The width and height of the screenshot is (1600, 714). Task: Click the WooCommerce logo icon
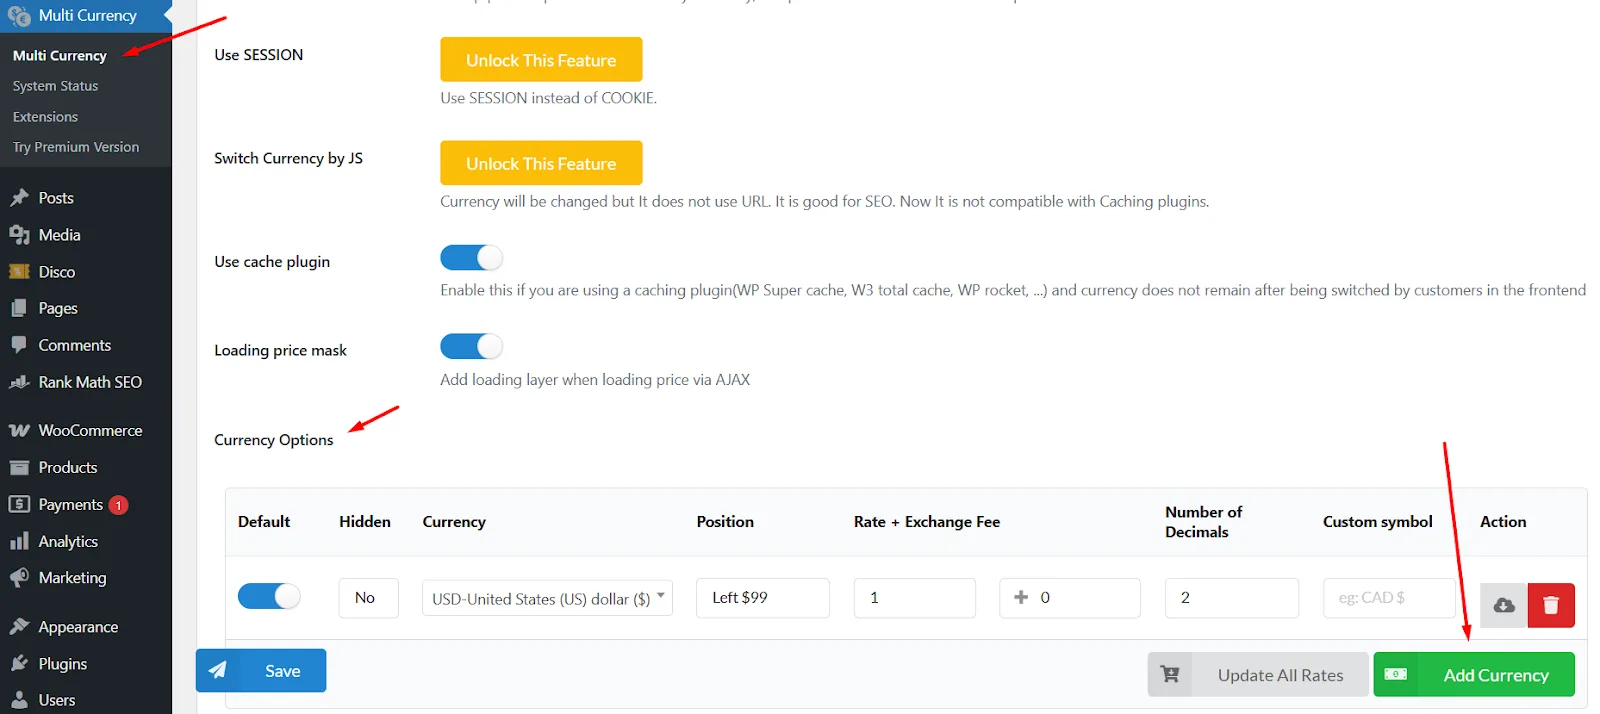(x=19, y=430)
